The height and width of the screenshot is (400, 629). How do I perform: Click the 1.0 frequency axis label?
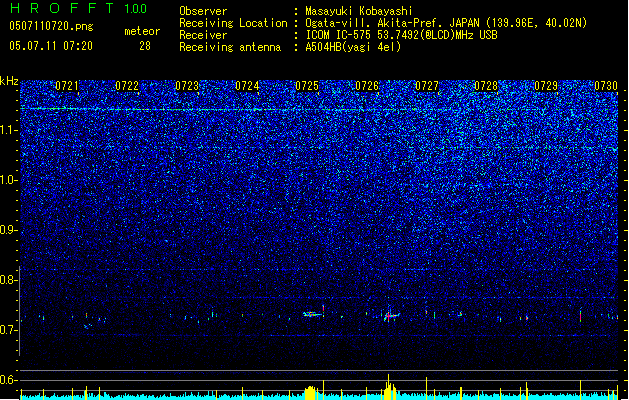coord(9,180)
